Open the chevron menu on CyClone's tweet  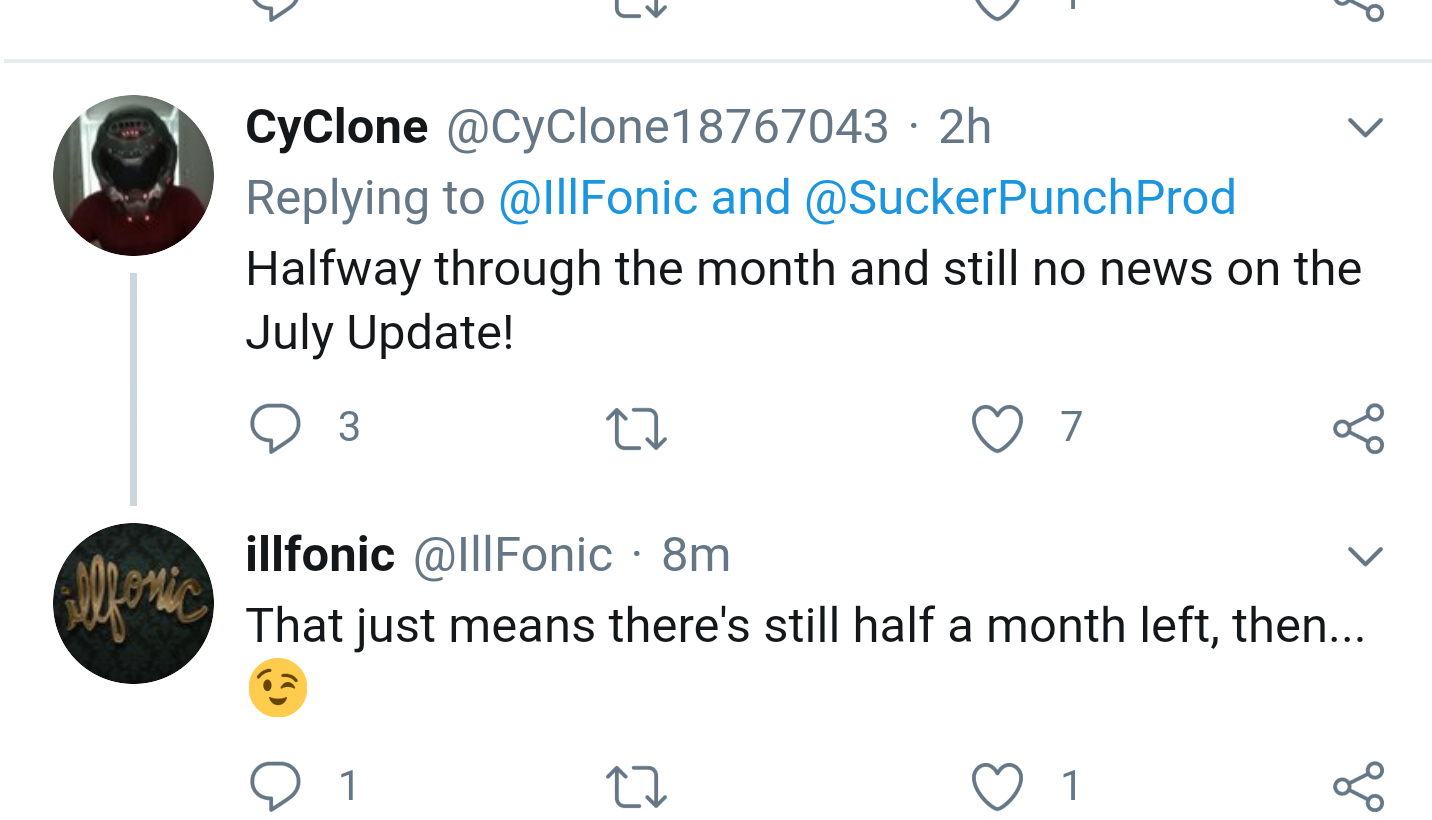tap(1365, 128)
